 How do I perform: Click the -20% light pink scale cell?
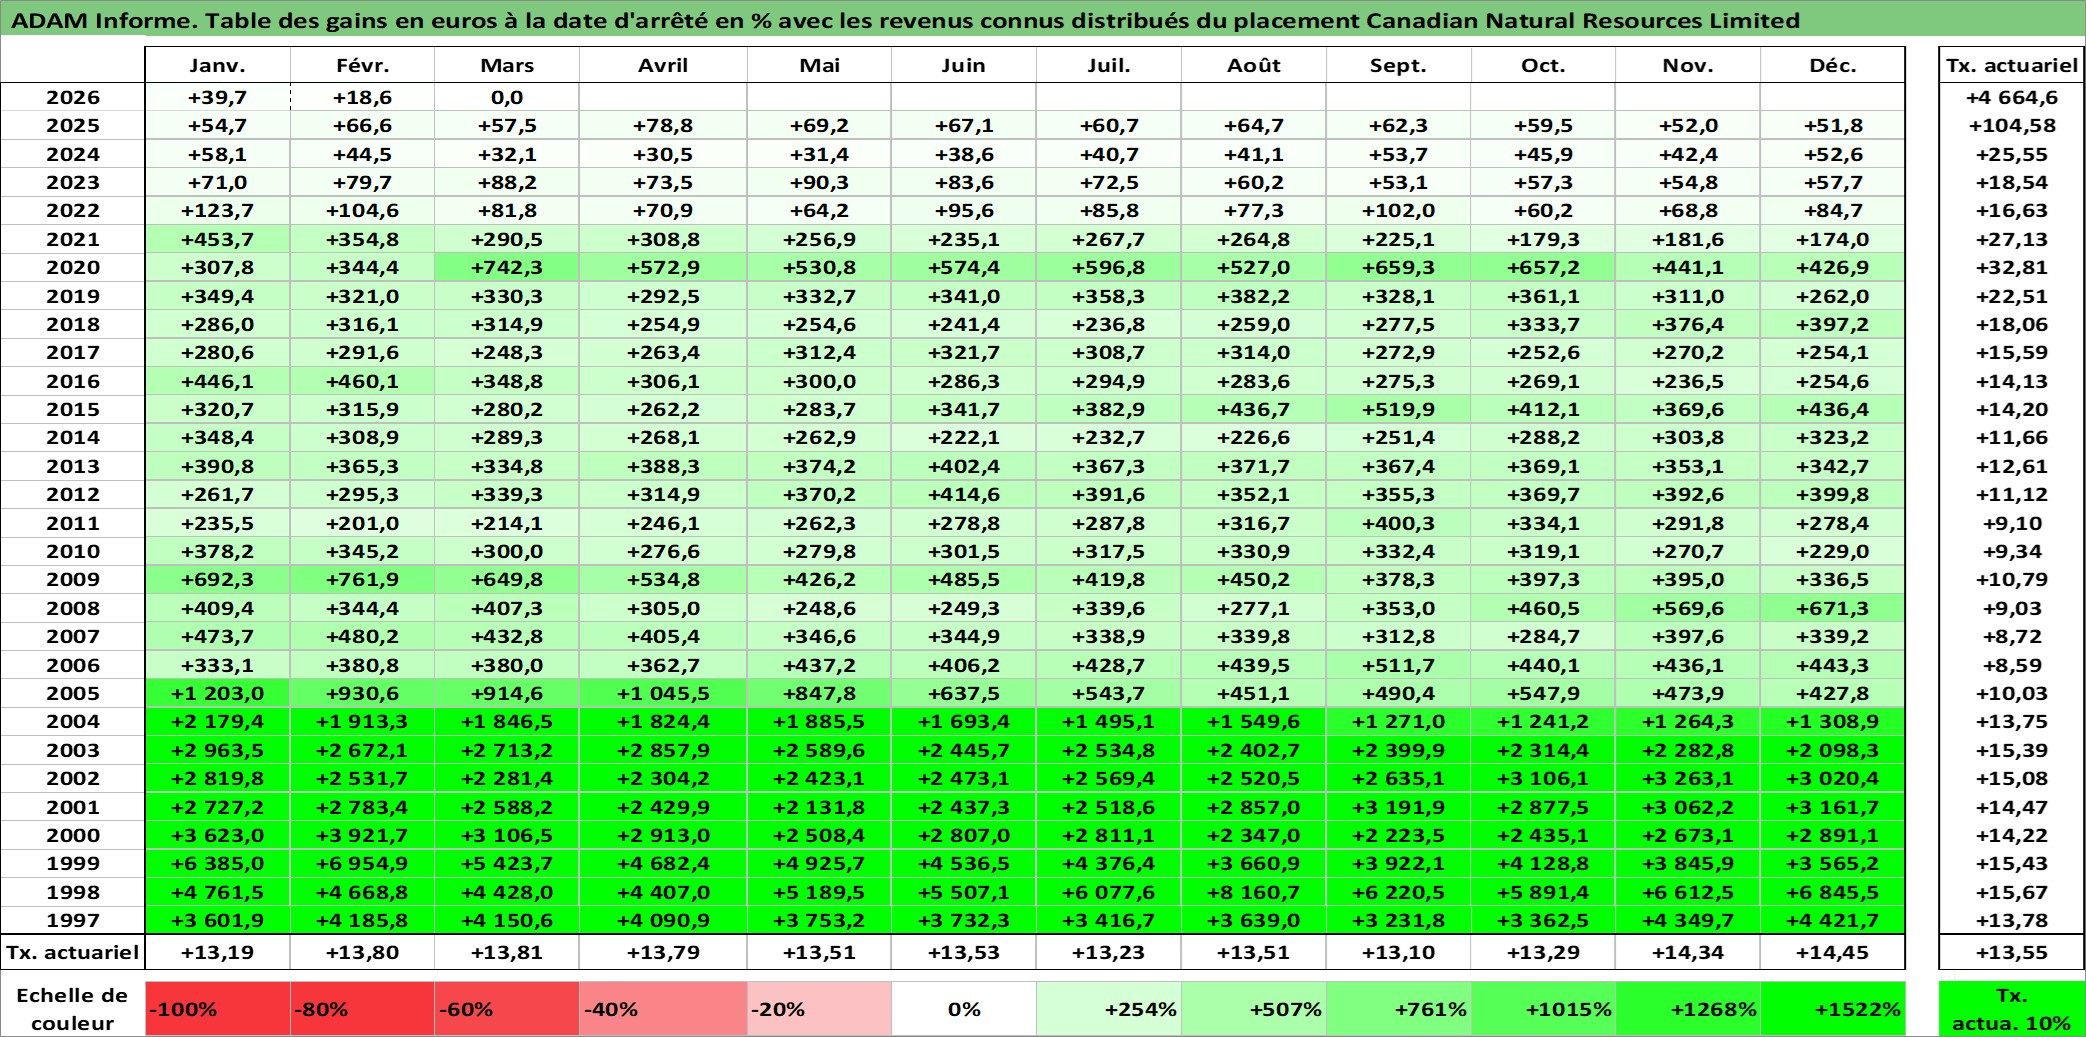[x=819, y=1009]
